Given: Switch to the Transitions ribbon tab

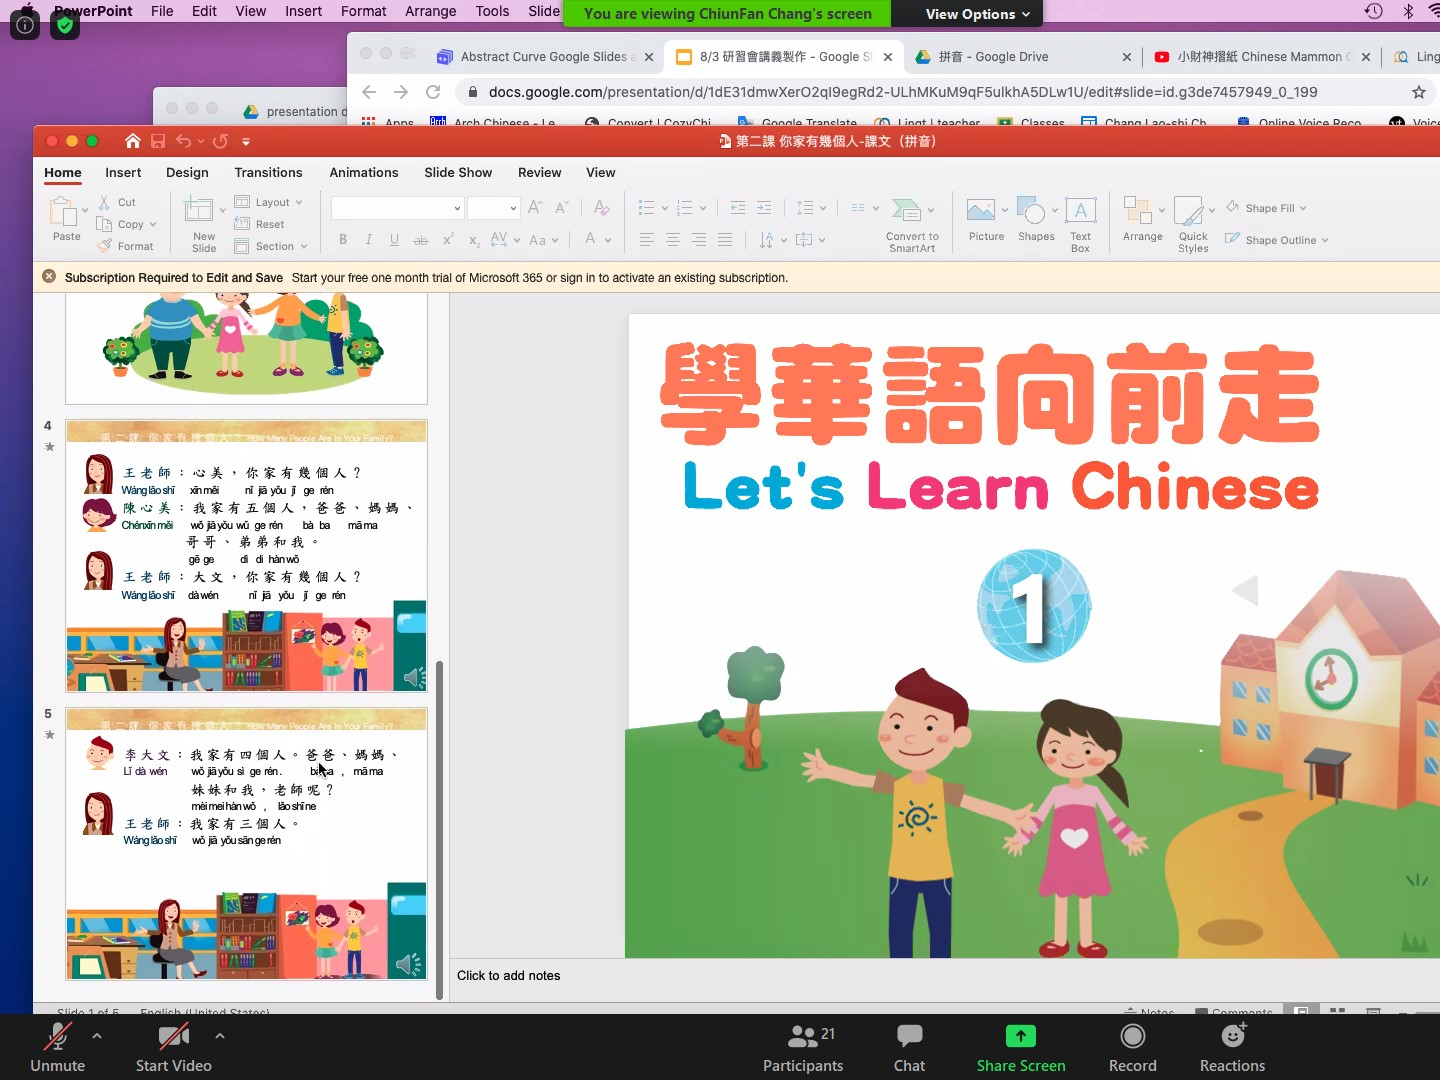Looking at the screenshot, I should (x=268, y=172).
